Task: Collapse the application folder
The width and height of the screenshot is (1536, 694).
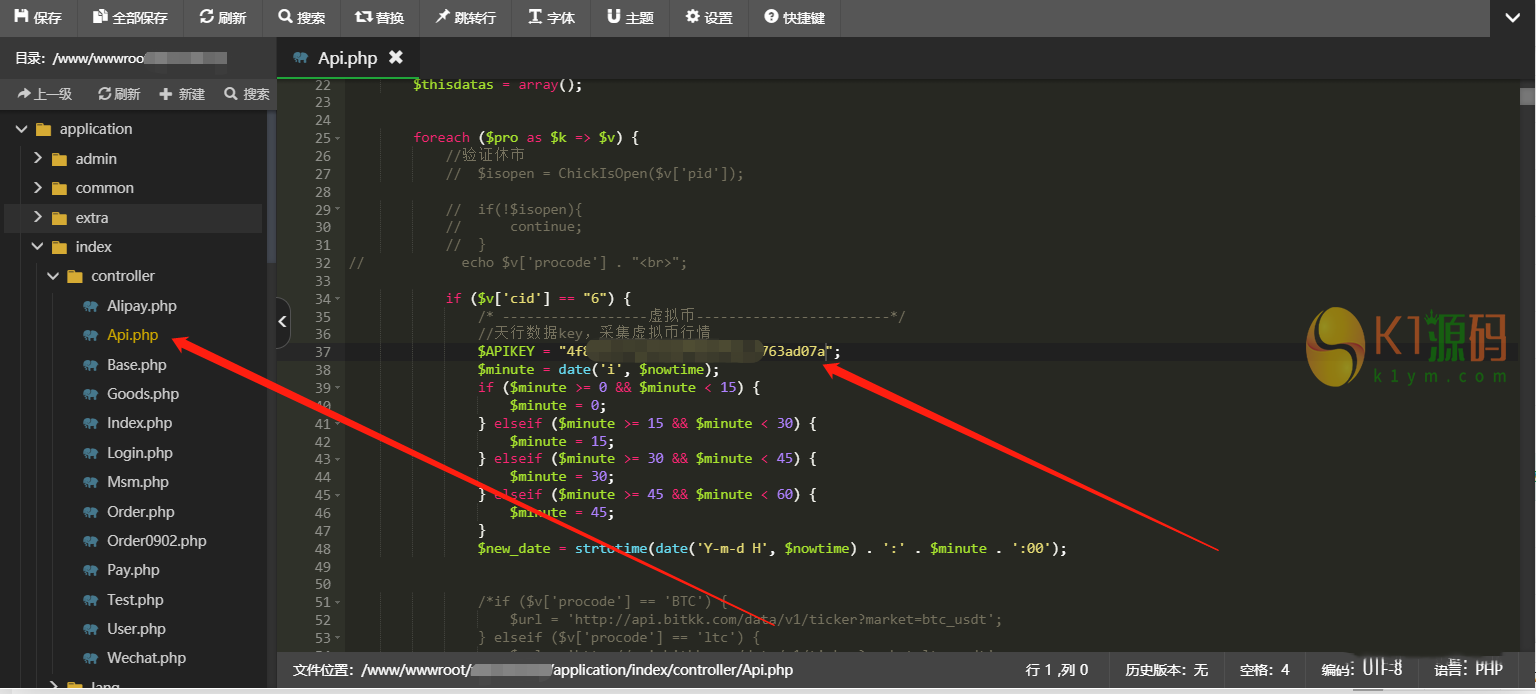Action: 22,129
